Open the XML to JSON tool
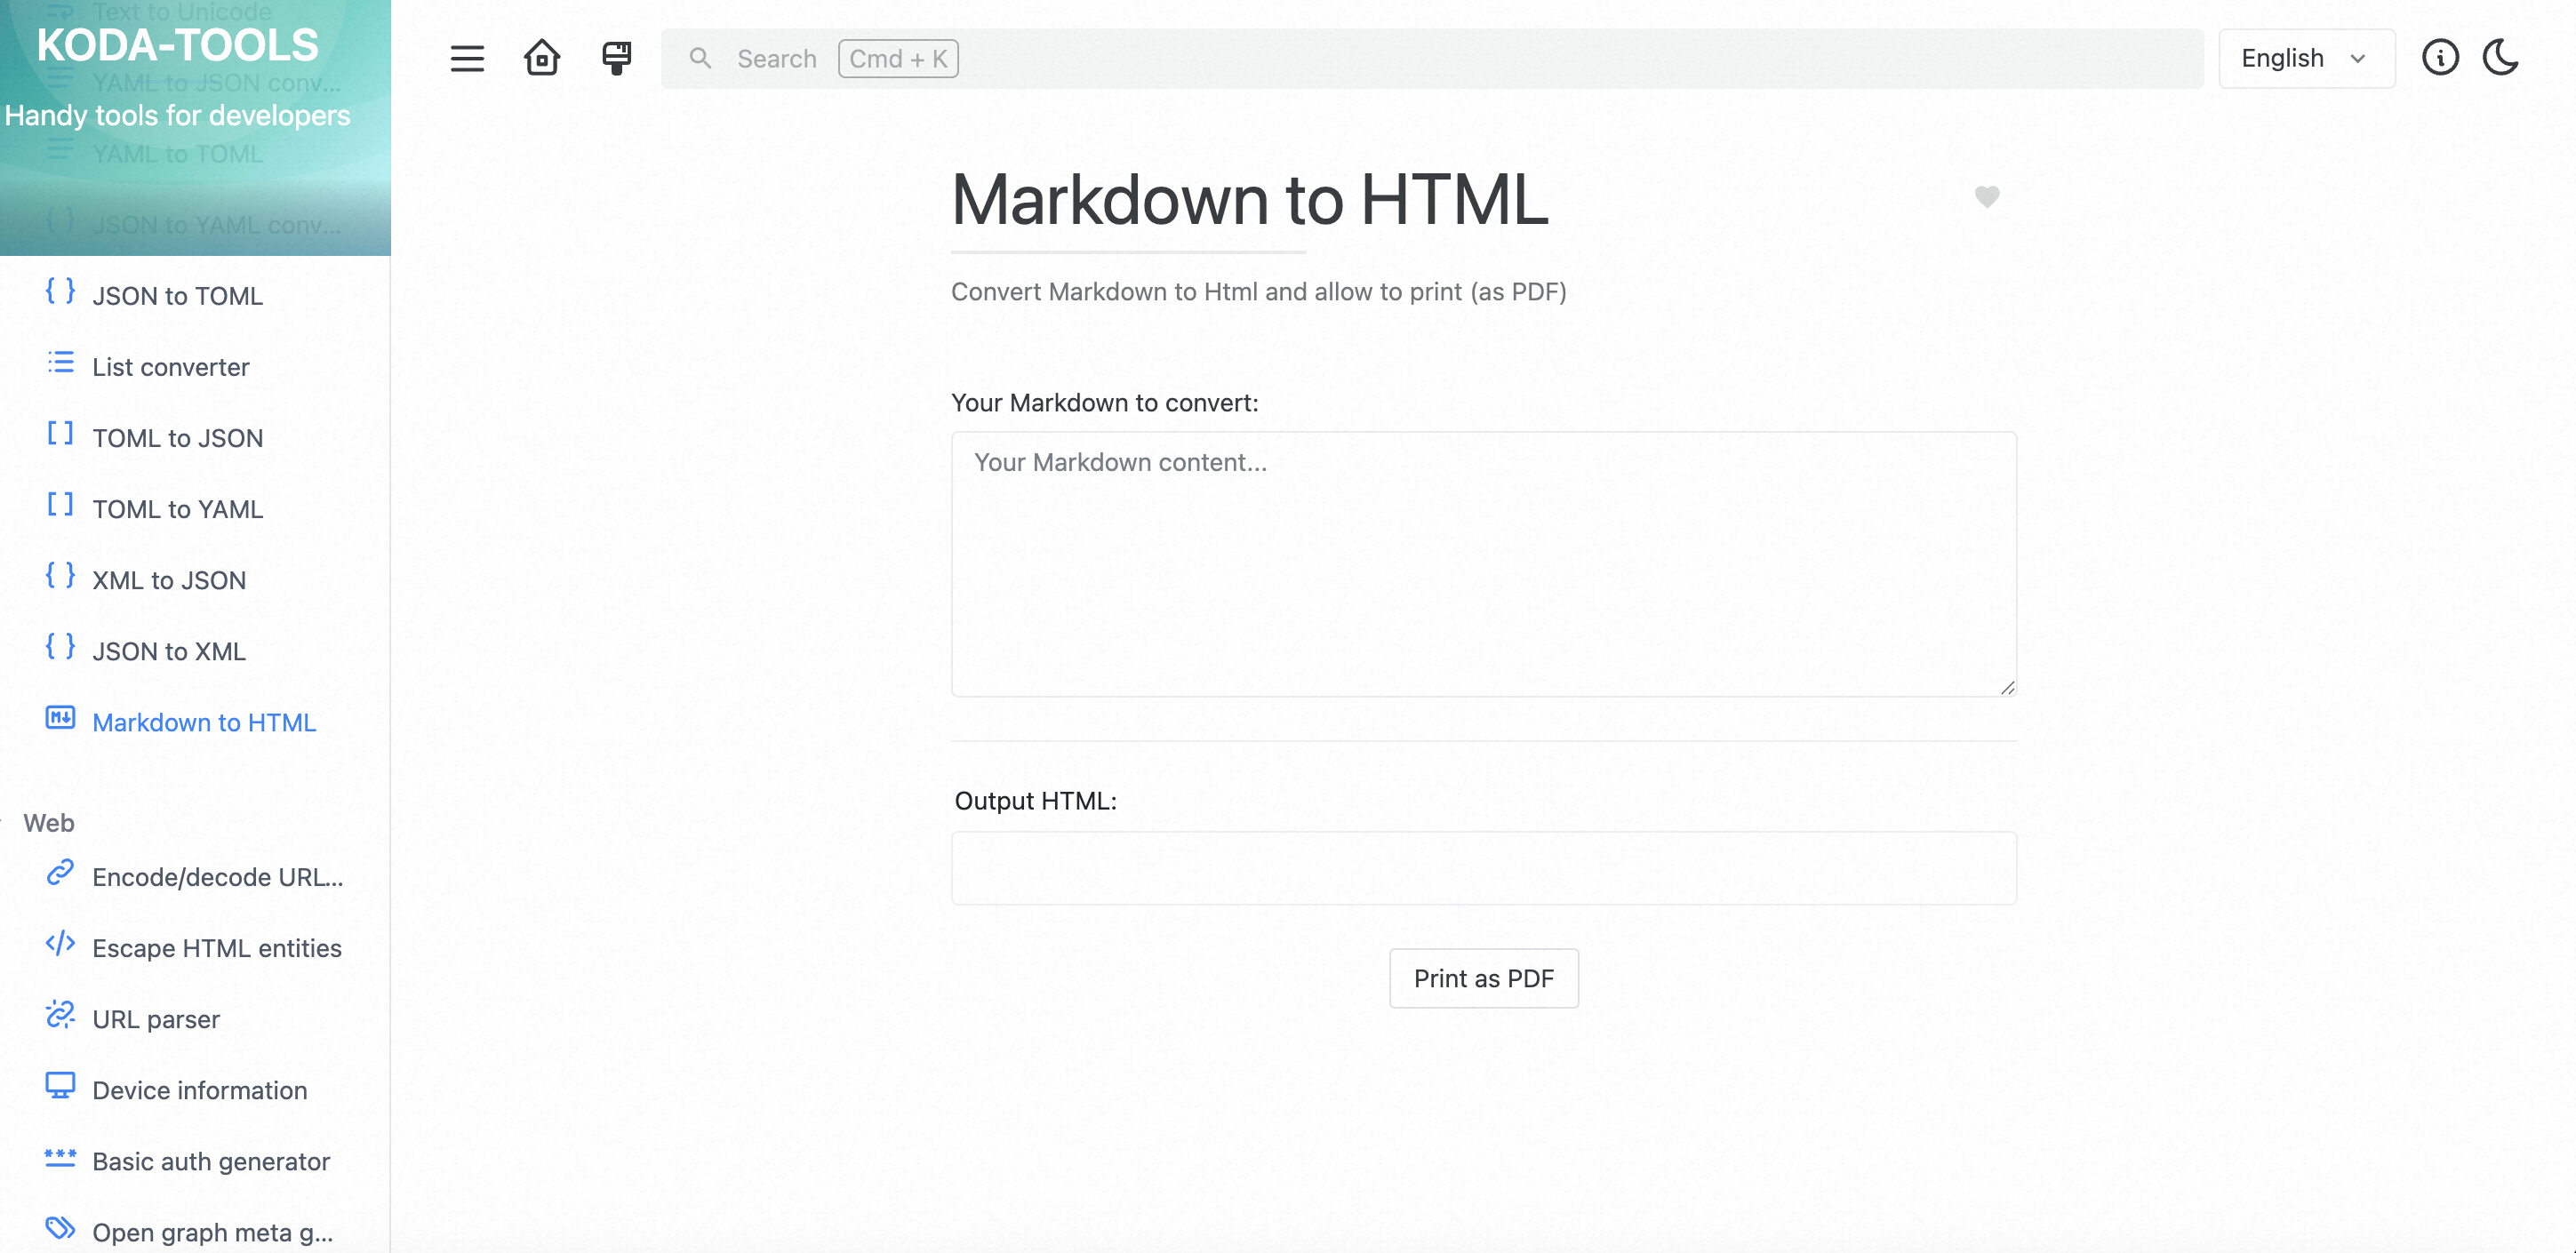This screenshot has height=1253, width=2576. 168,579
